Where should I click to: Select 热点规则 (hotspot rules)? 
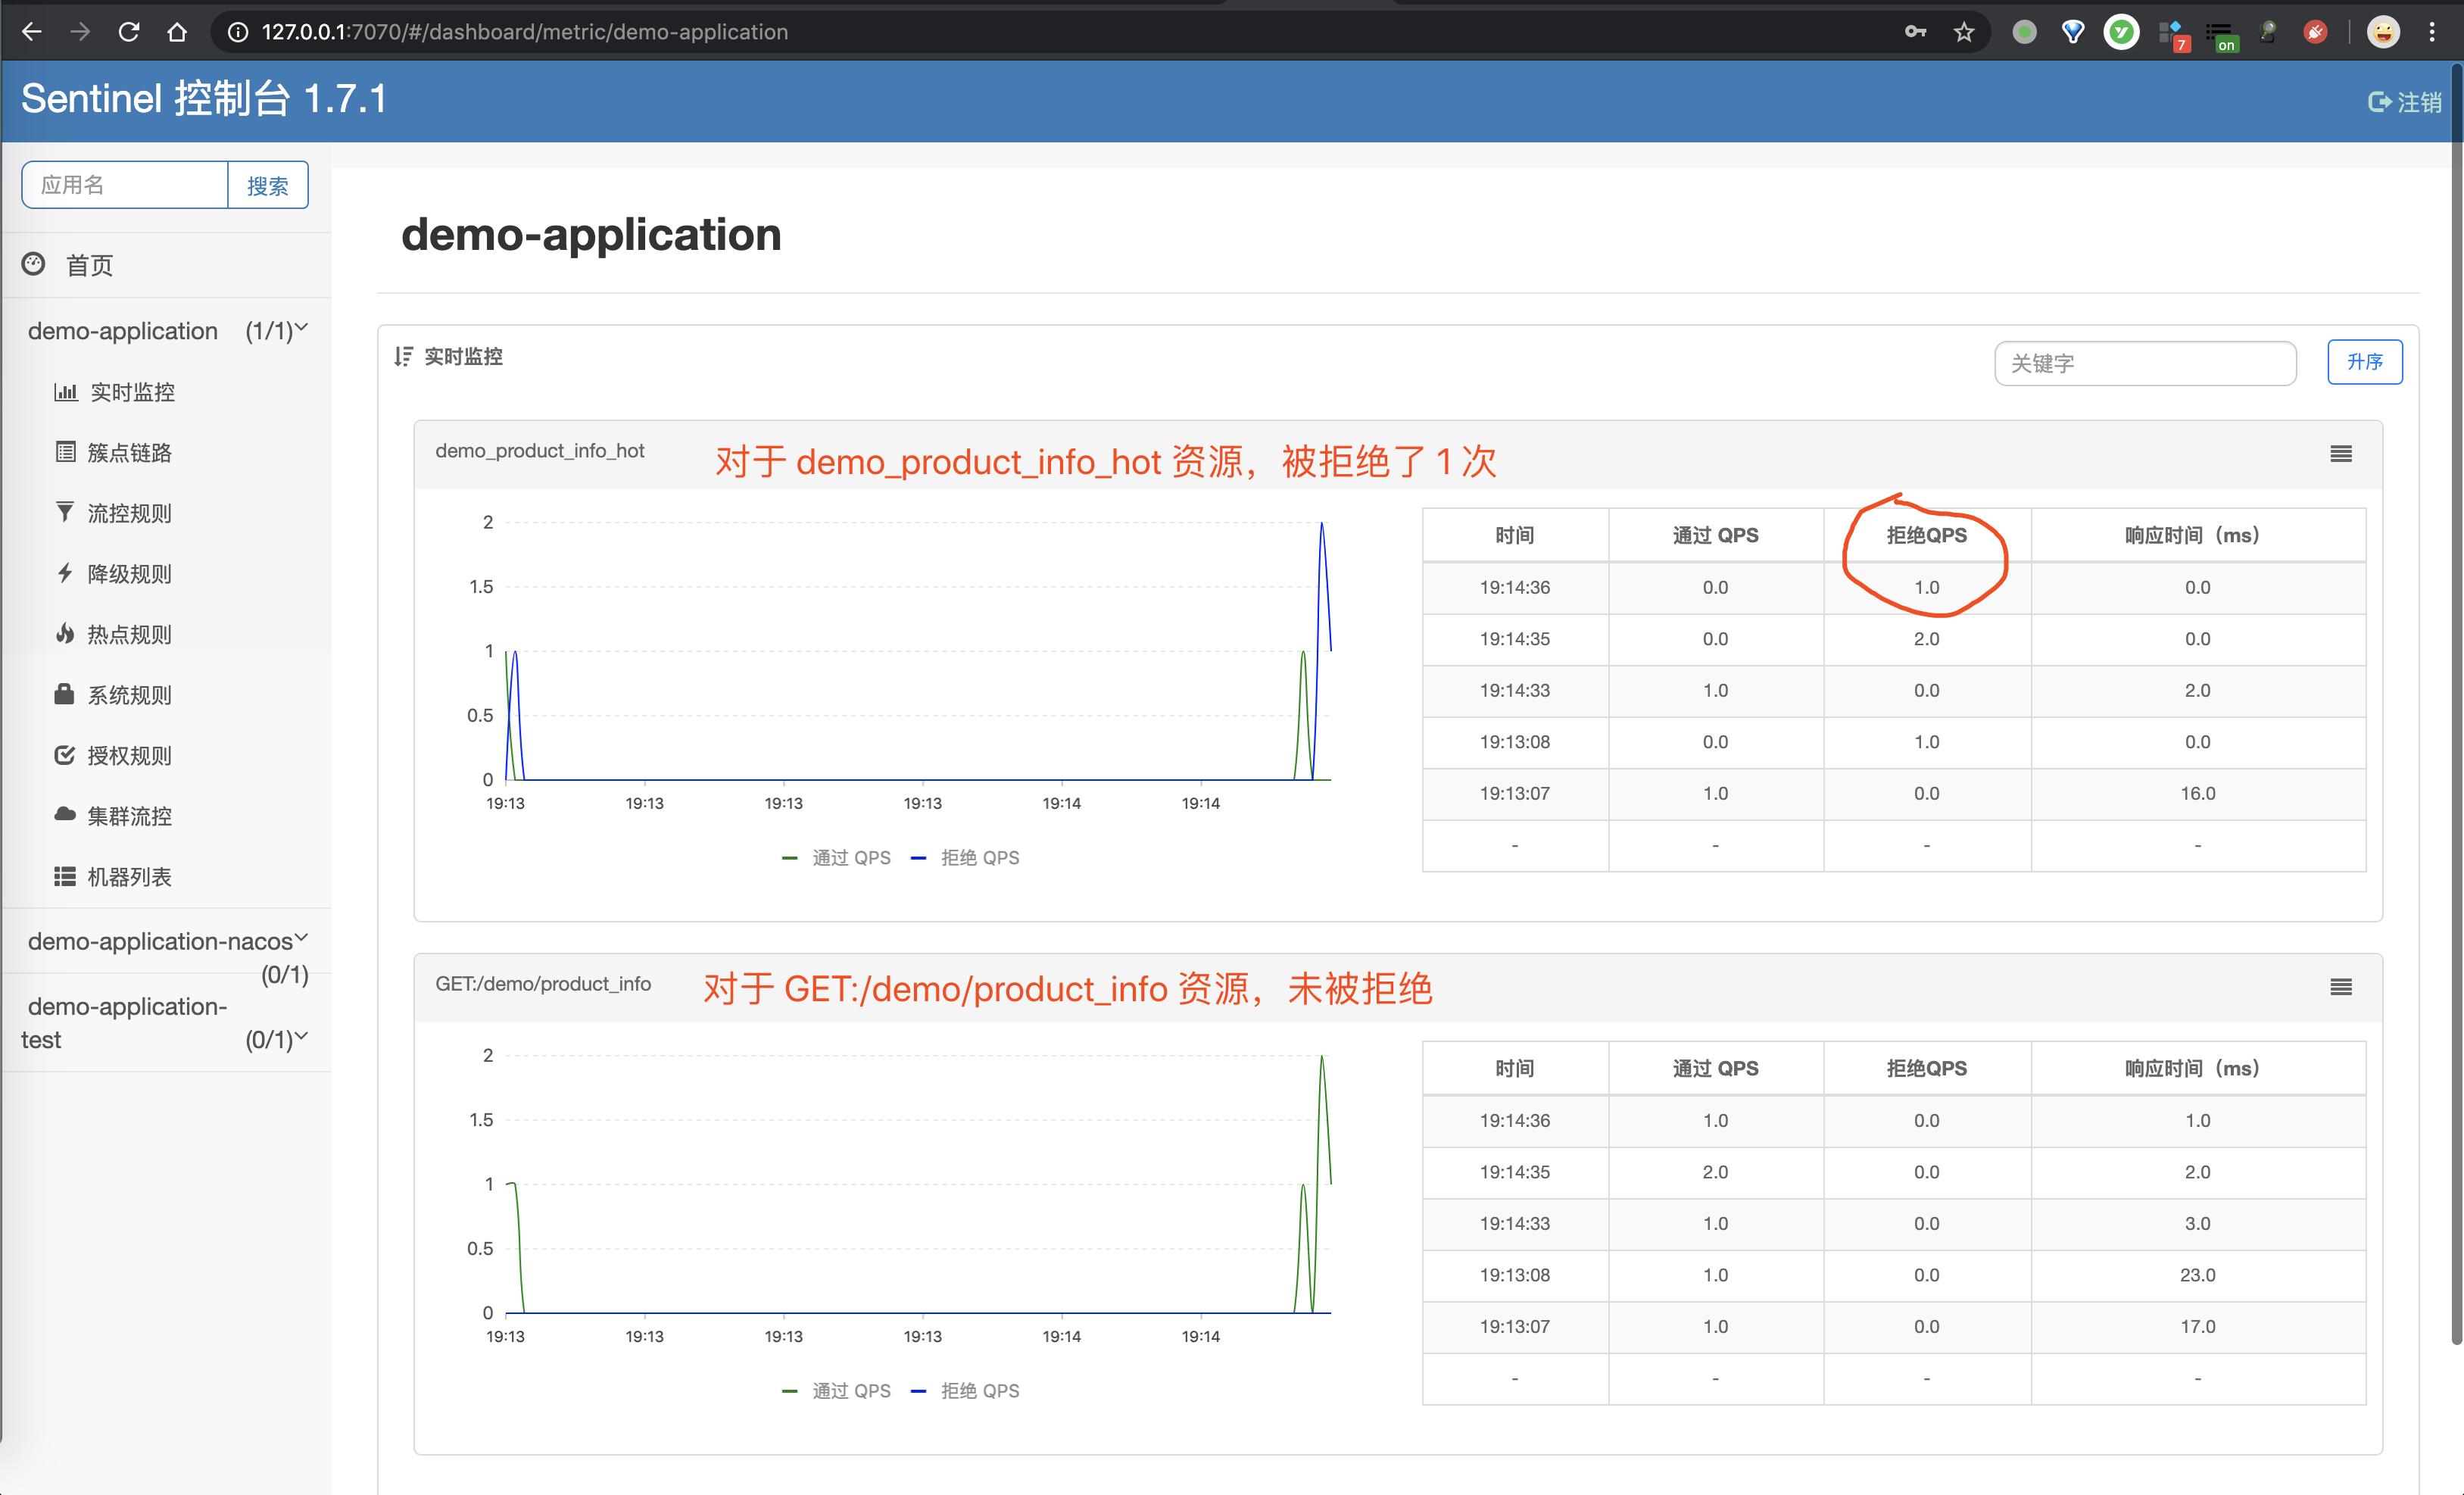(x=128, y=634)
